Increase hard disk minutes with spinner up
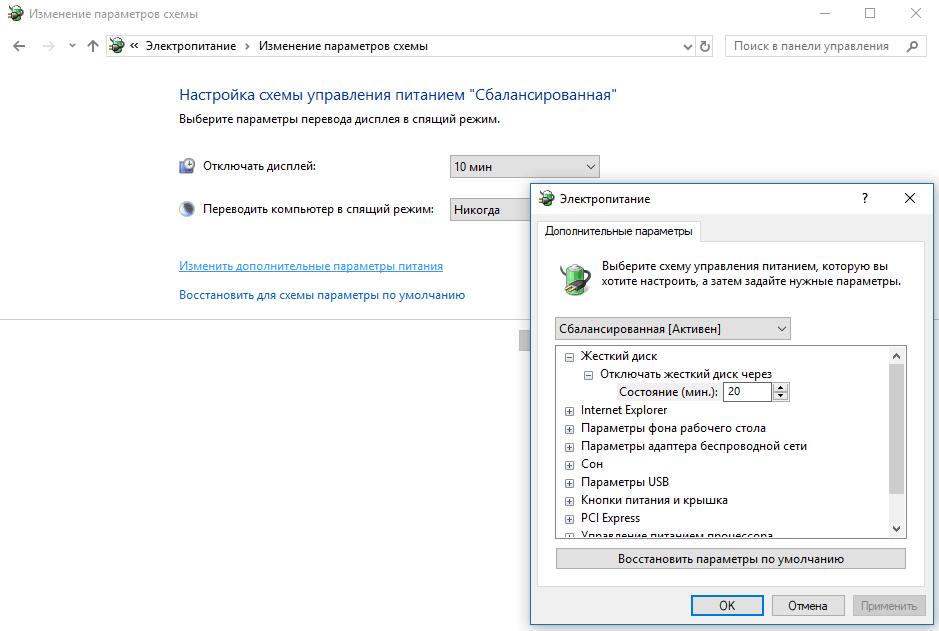Image resolution: width=939 pixels, height=631 pixels. pyautogui.click(x=781, y=387)
